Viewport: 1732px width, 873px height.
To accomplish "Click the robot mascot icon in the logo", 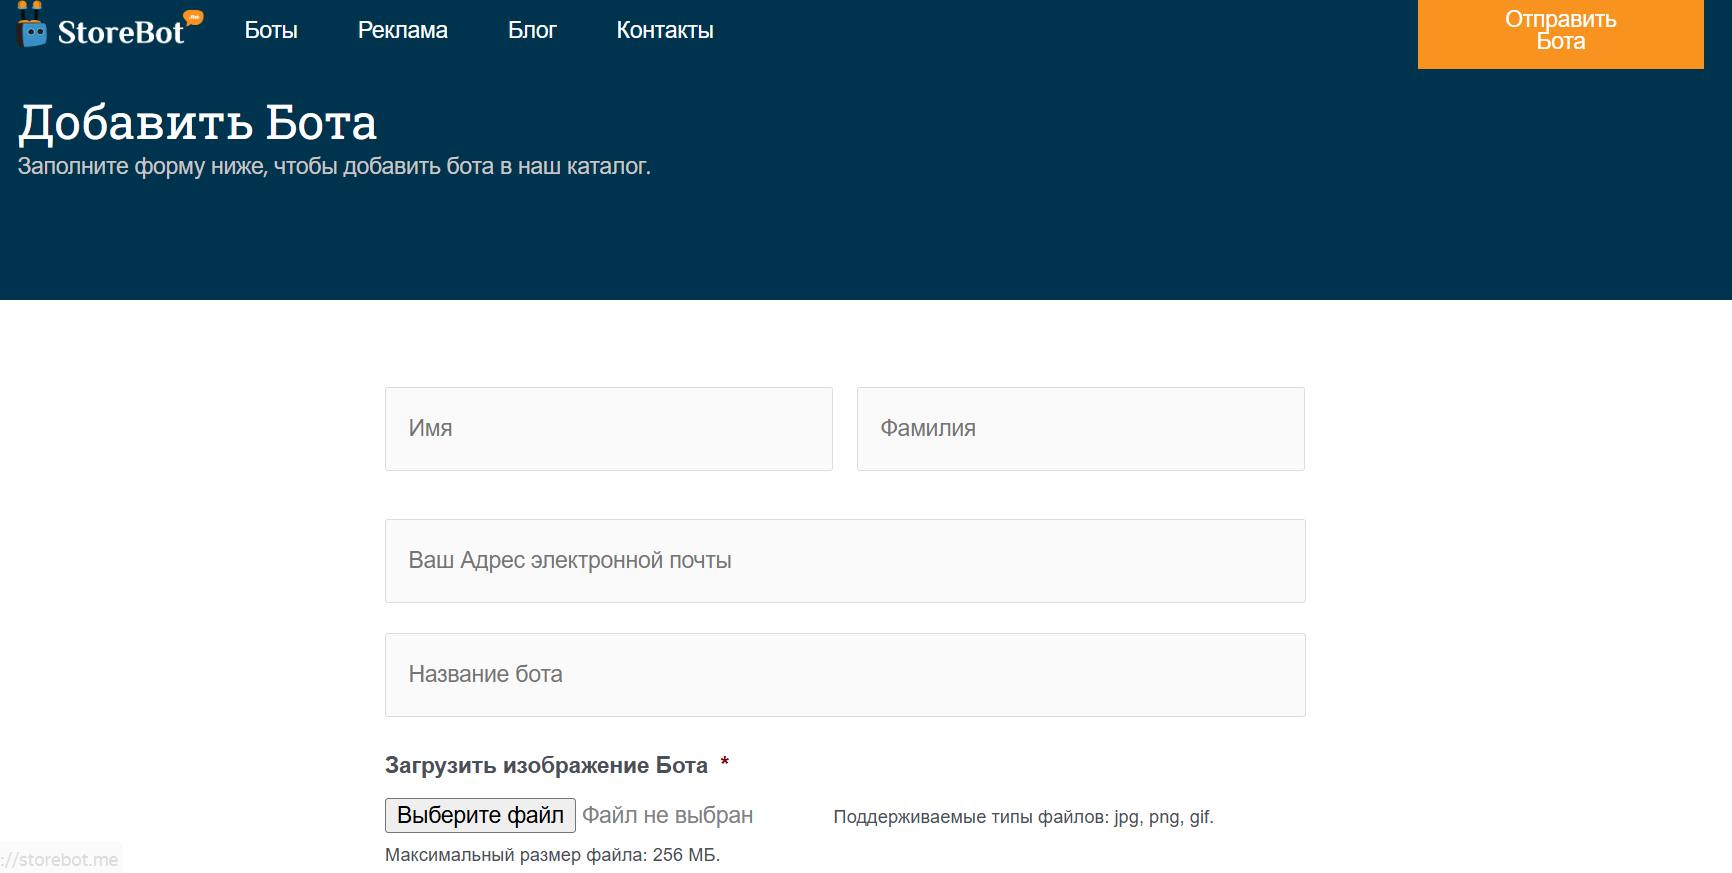I will pyautogui.click(x=32, y=27).
